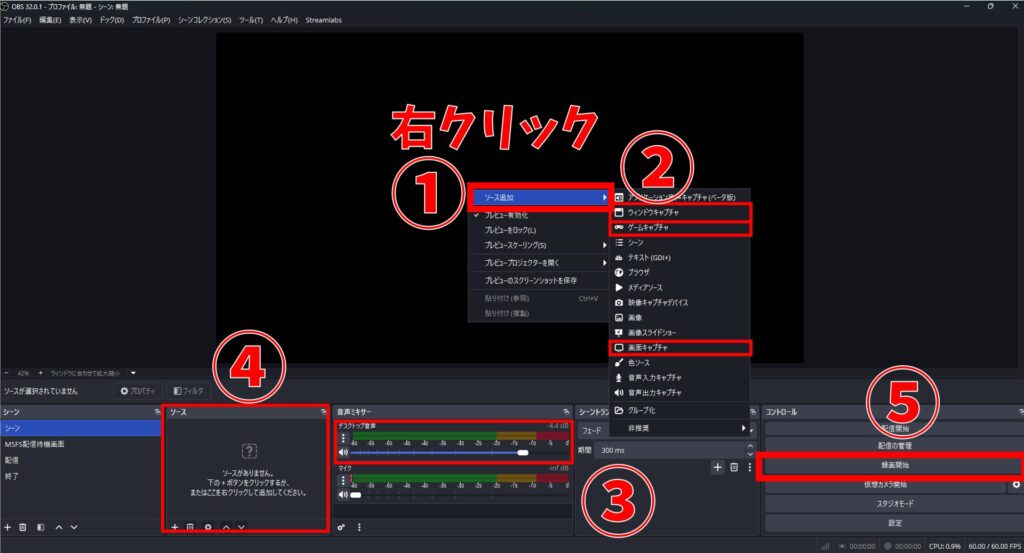Click the 配信の管理 button
Image resolution: width=1024 pixels, height=553 pixels.
(894, 445)
